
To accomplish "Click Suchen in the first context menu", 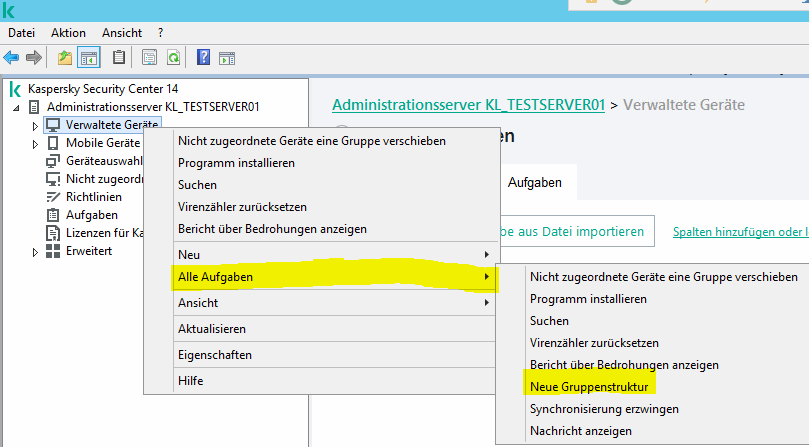I will [197, 185].
